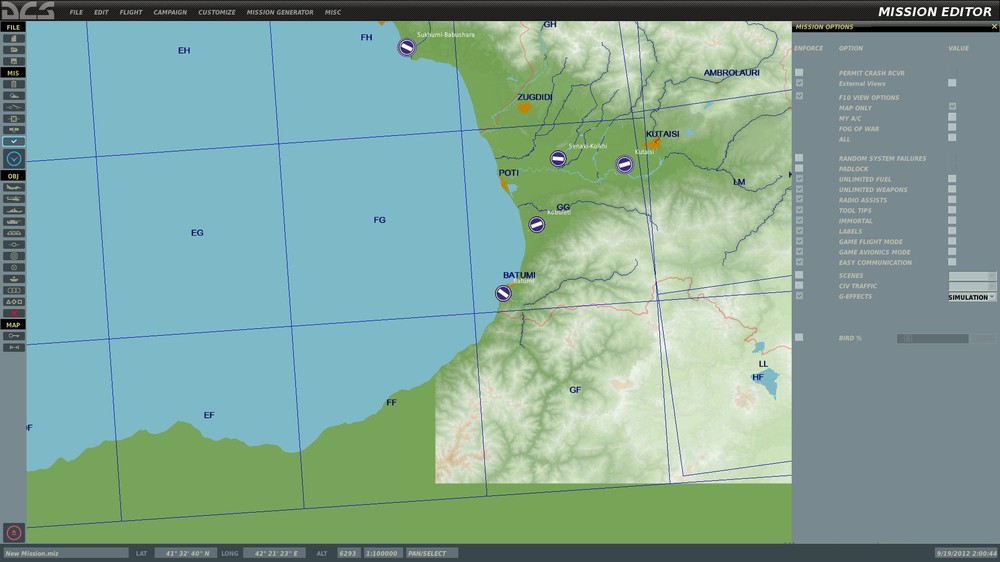Expand the Scenes dropdown
1000x562 pixels.
[x=972, y=276]
